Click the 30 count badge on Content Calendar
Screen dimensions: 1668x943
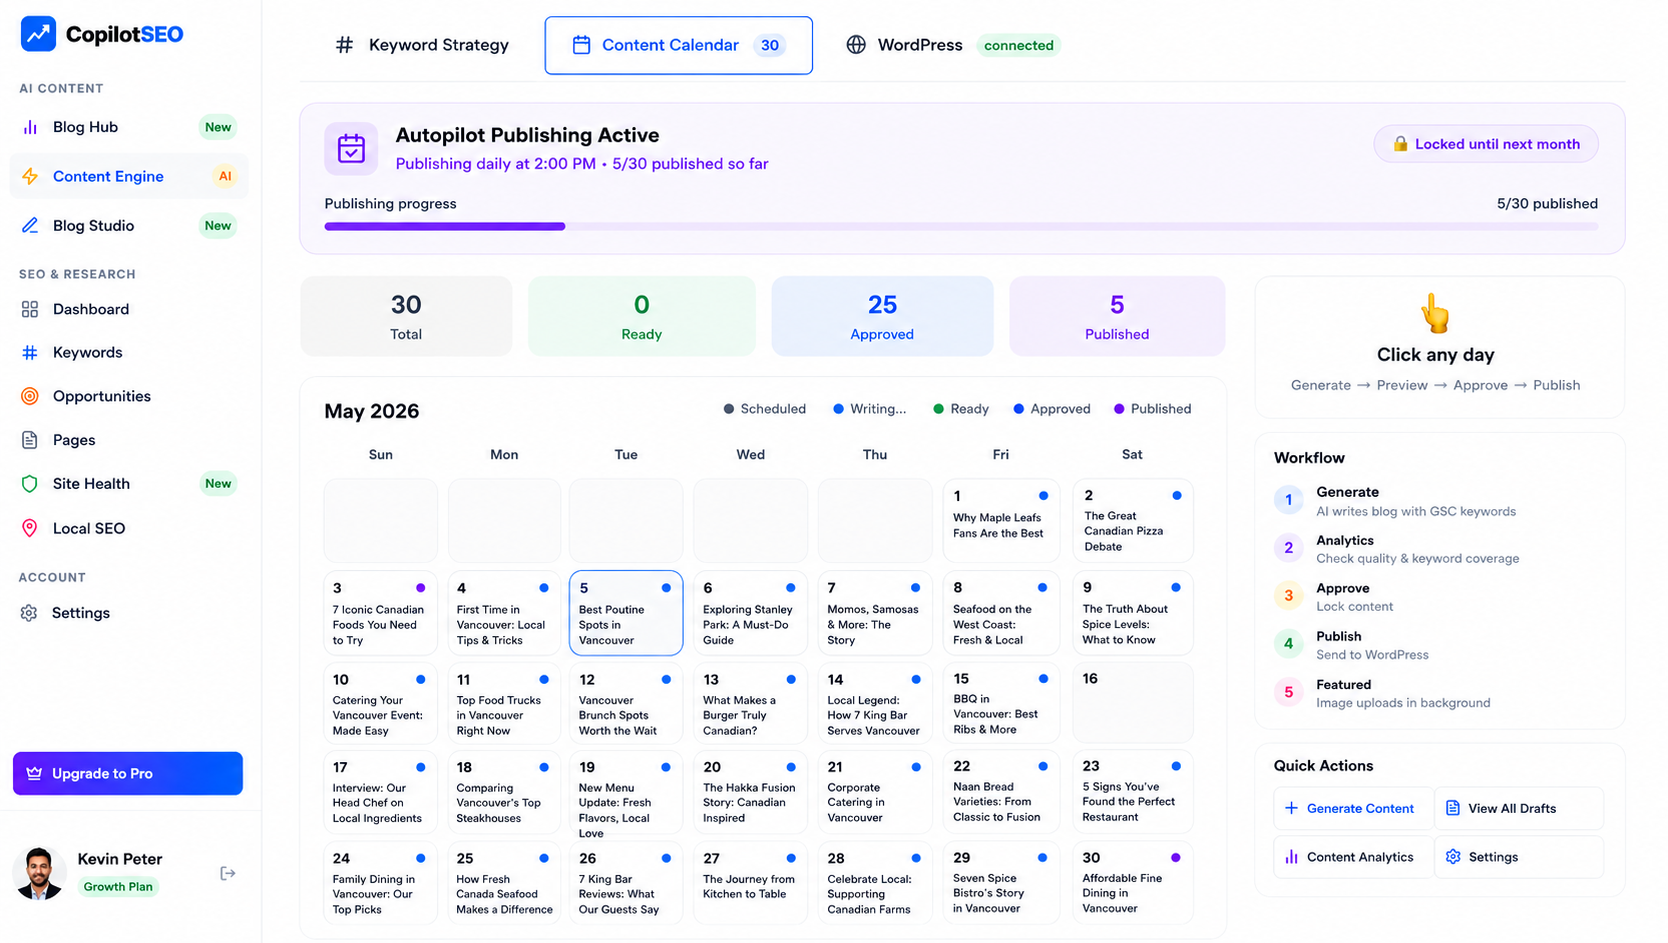coord(770,45)
